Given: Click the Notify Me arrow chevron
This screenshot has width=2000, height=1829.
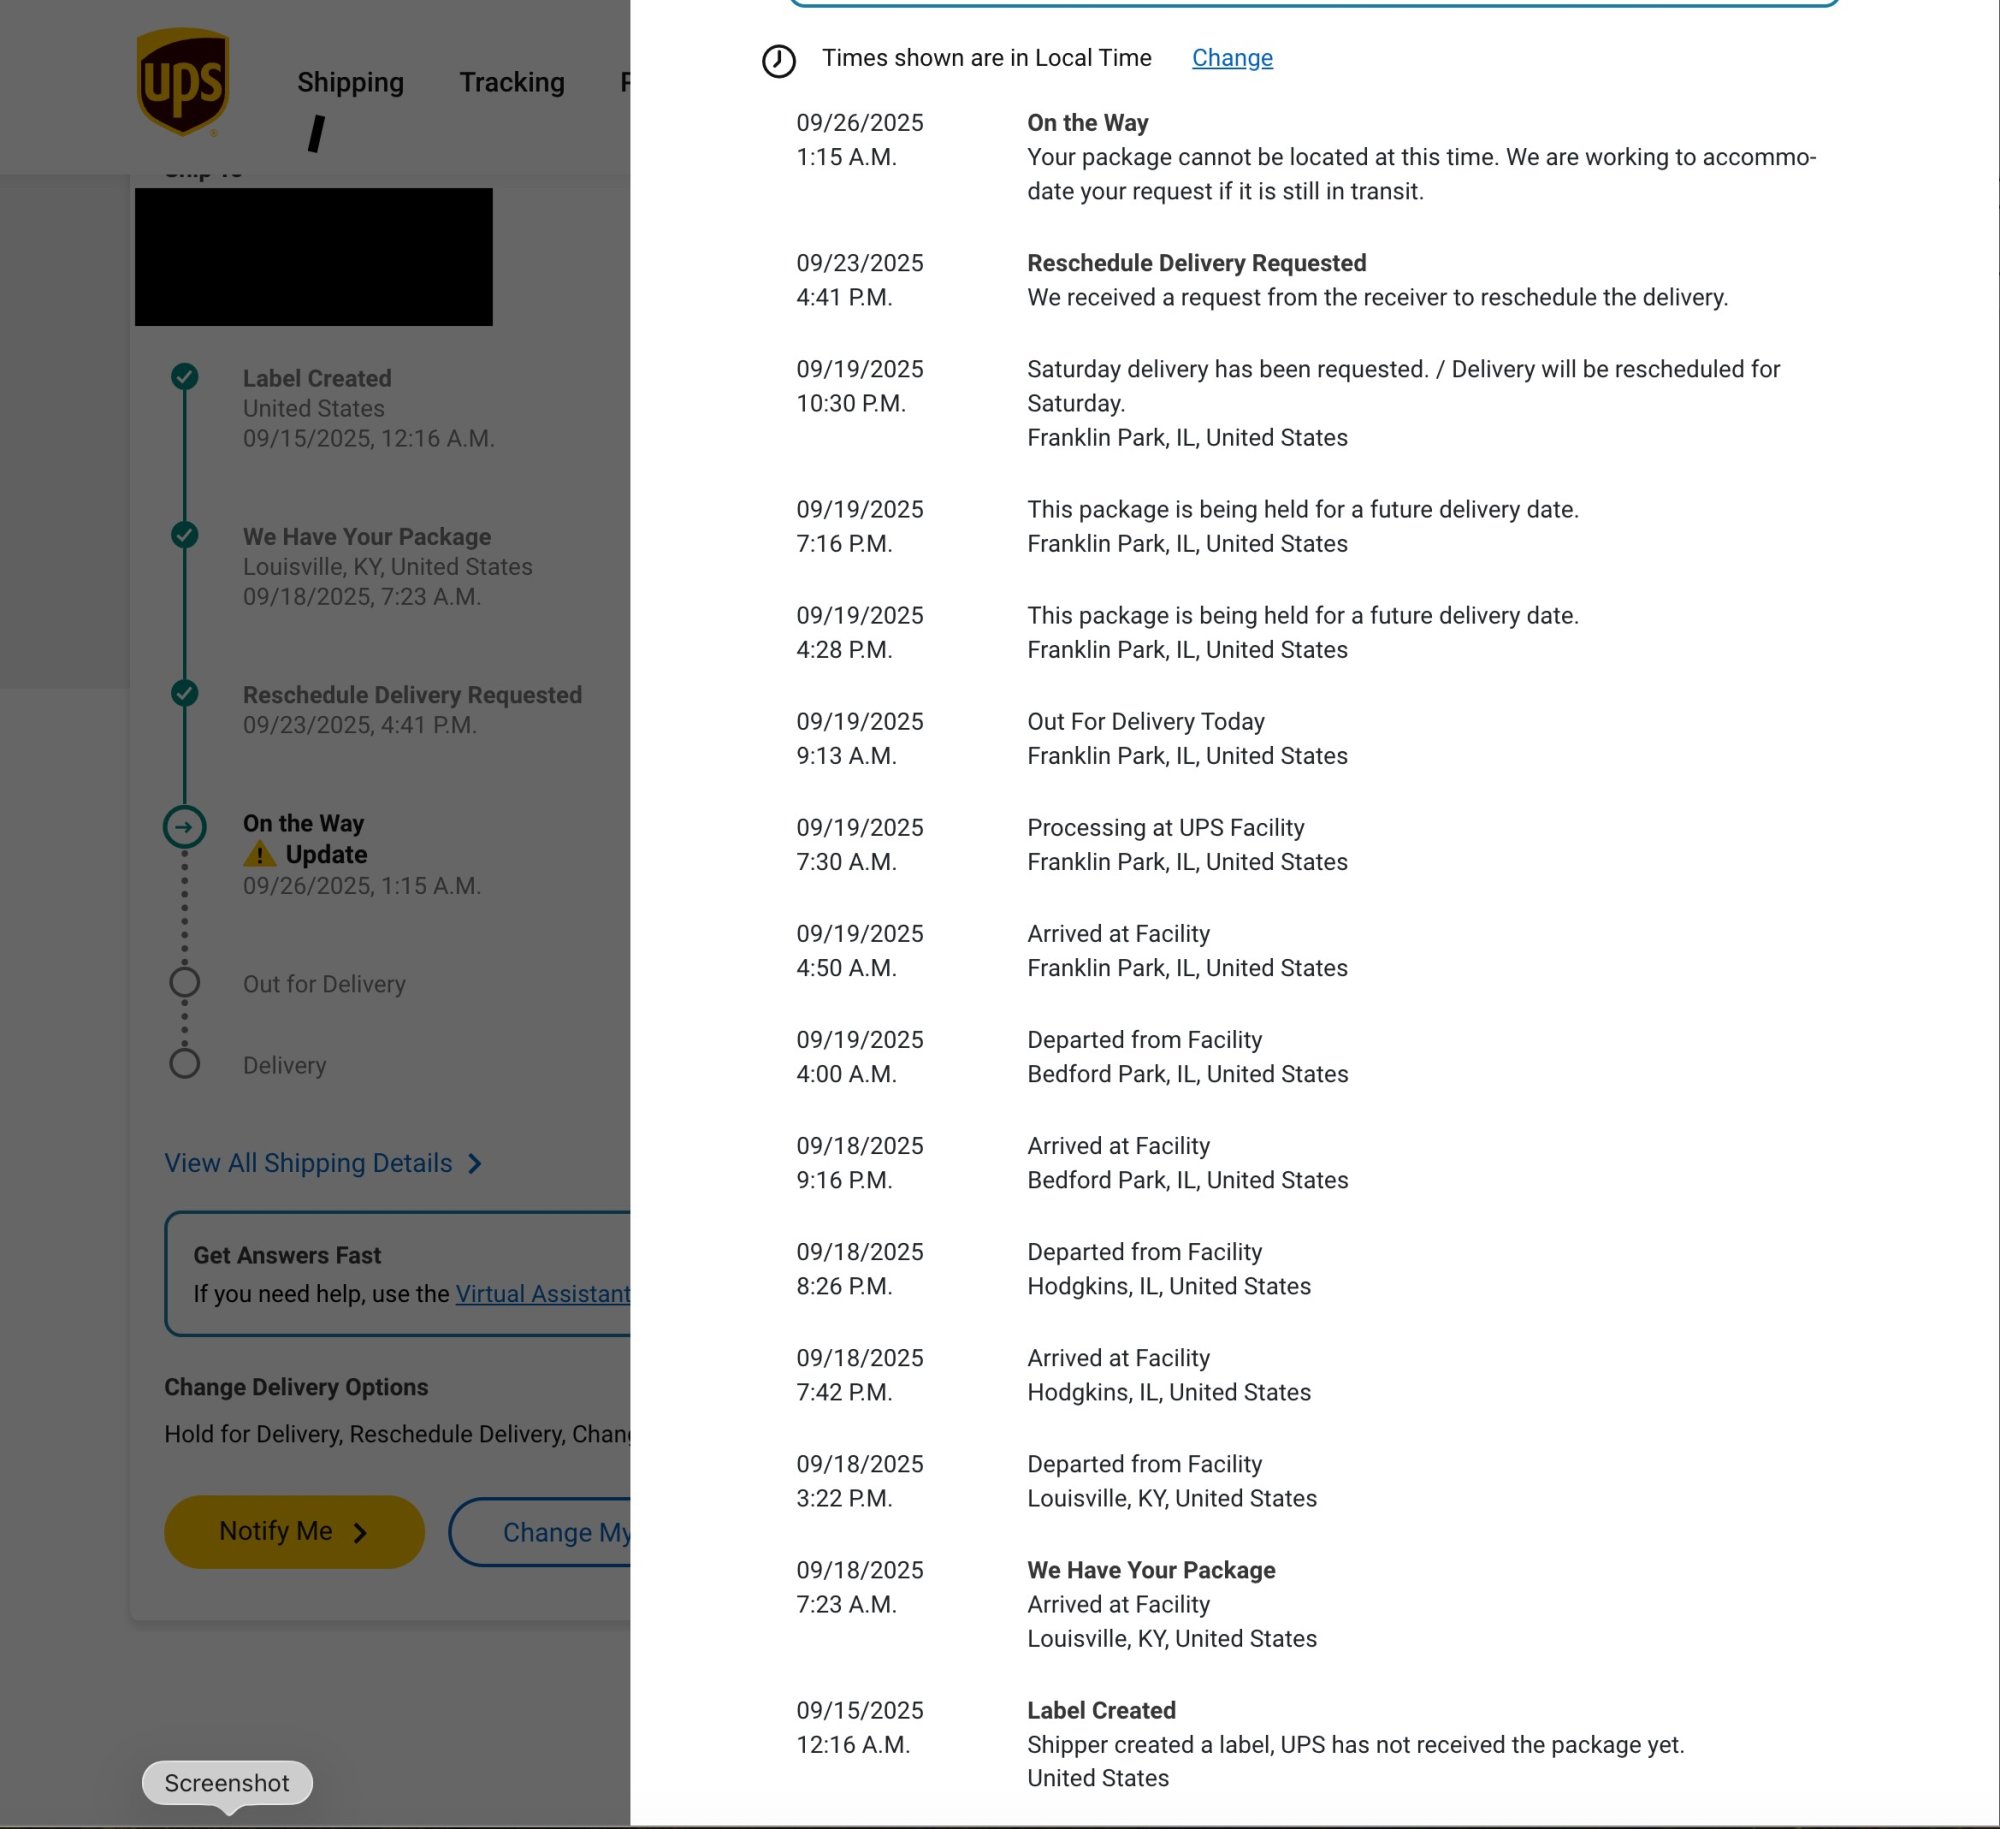Looking at the screenshot, I should [x=360, y=1533].
